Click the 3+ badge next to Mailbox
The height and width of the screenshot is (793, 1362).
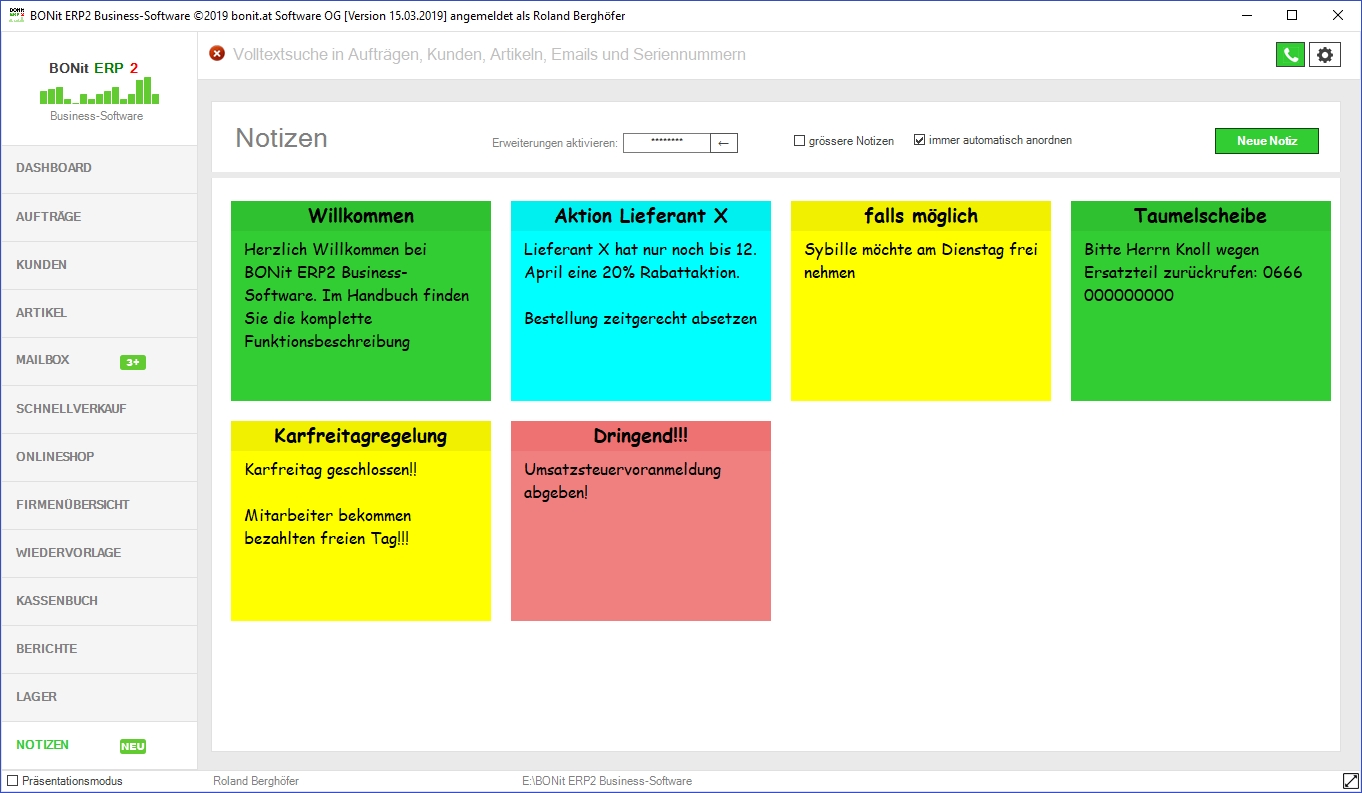coord(133,362)
